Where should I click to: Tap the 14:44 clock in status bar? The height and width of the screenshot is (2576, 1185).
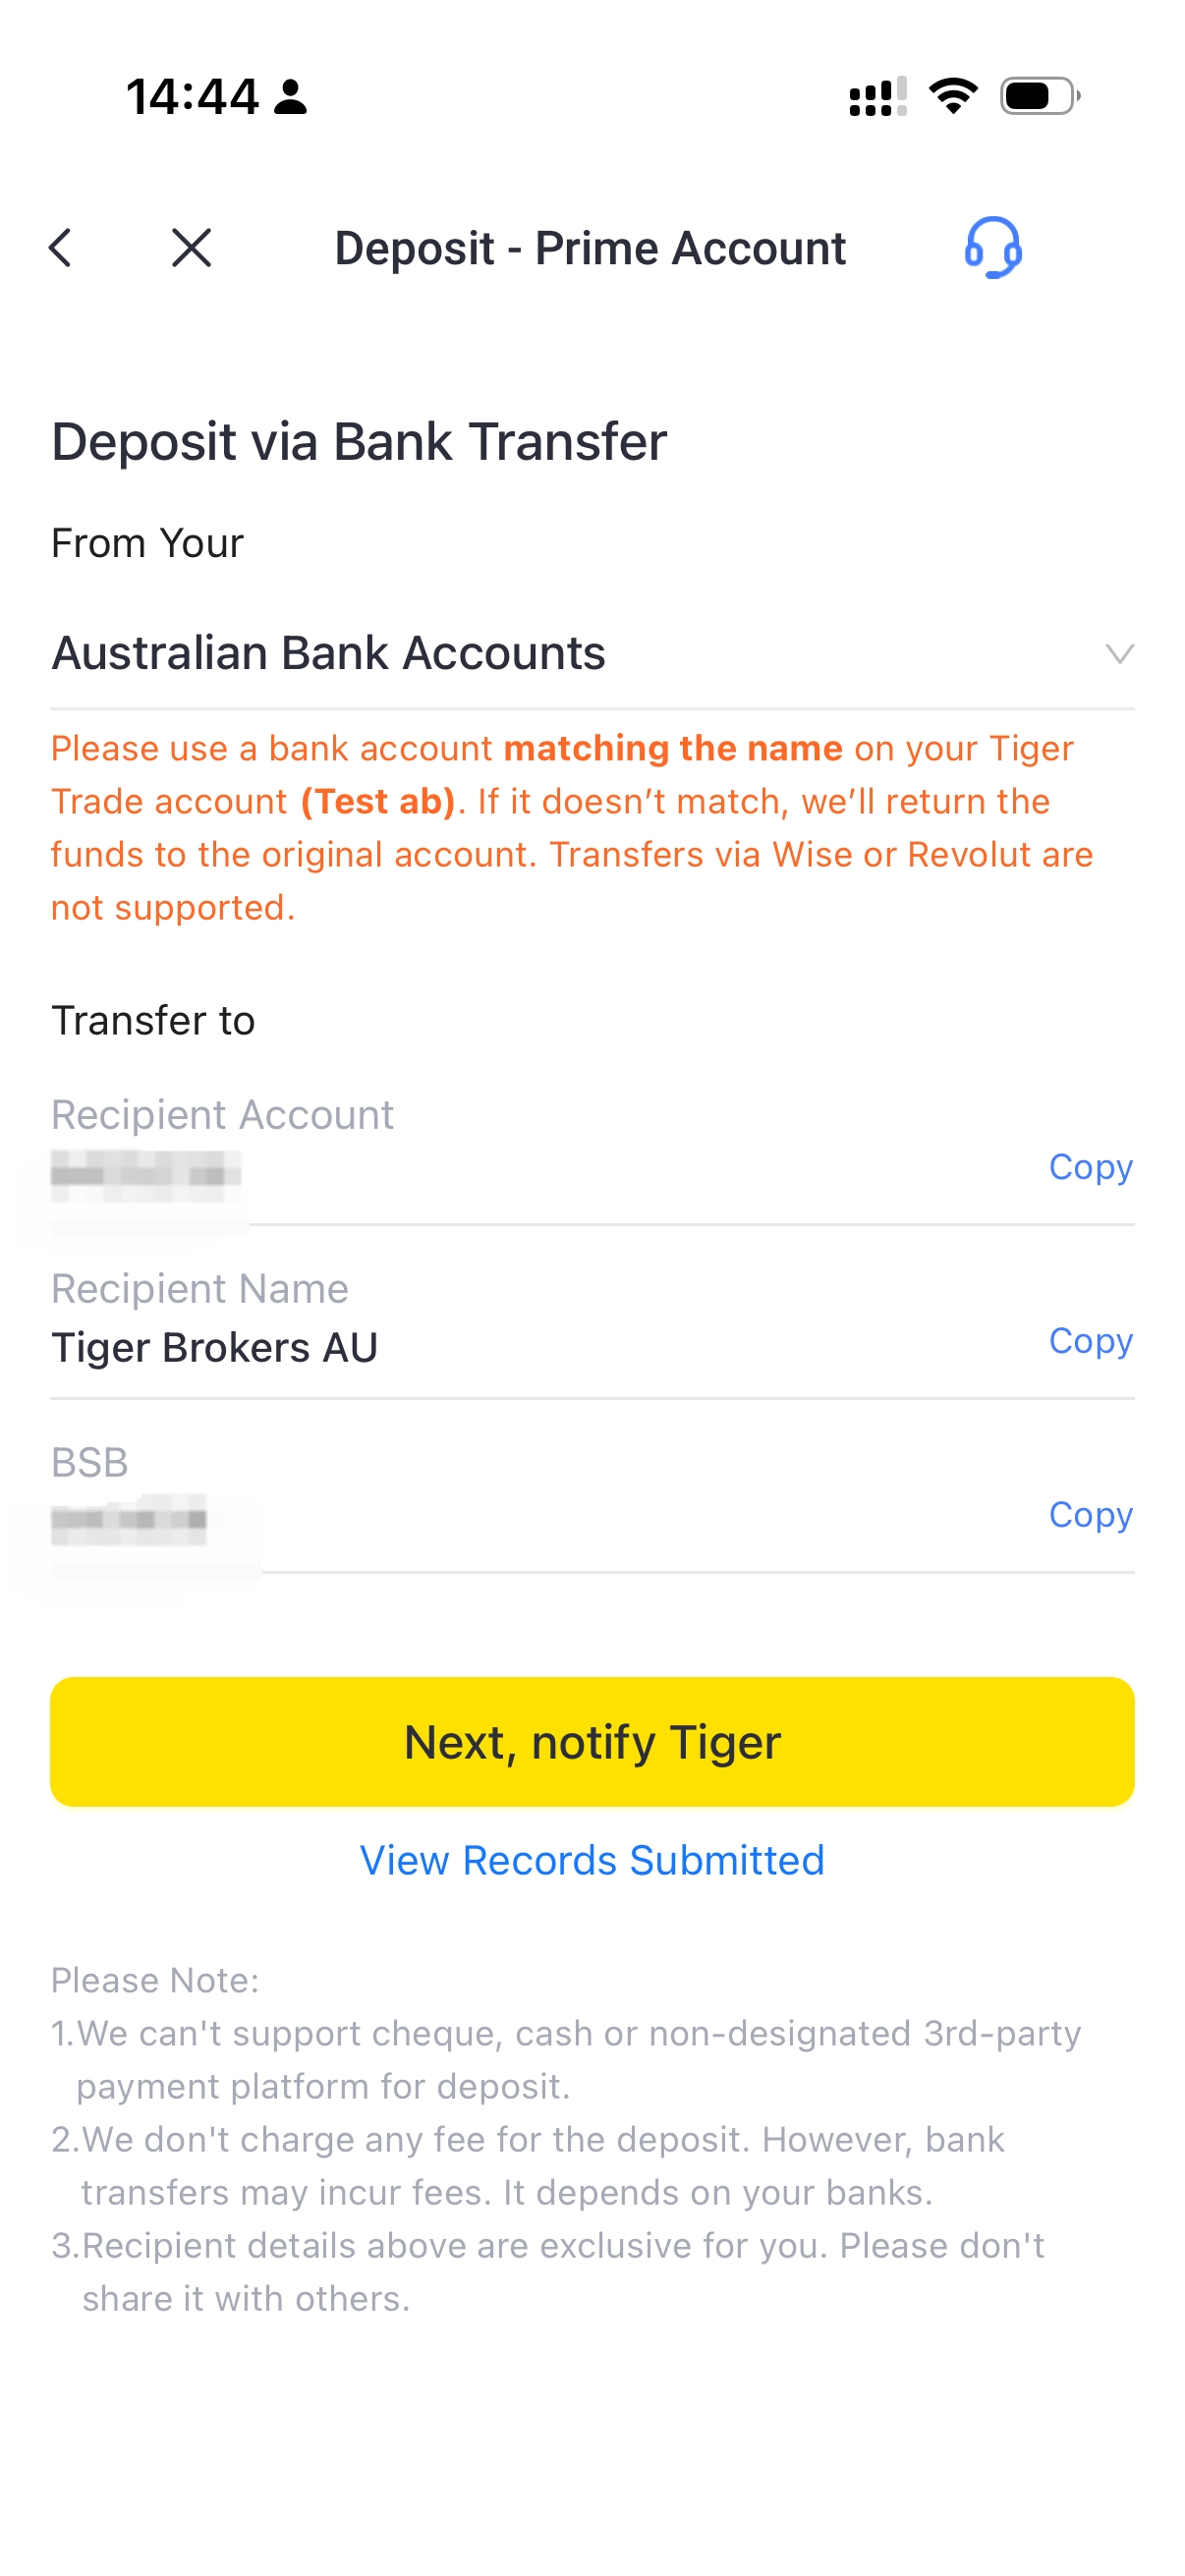coord(192,97)
